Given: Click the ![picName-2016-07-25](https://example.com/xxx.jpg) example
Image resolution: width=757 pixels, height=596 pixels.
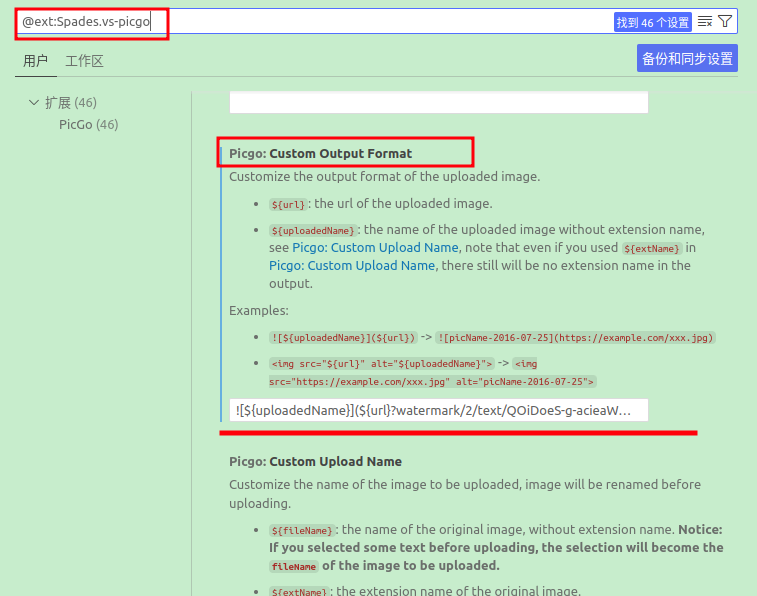Looking at the screenshot, I should [575, 338].
